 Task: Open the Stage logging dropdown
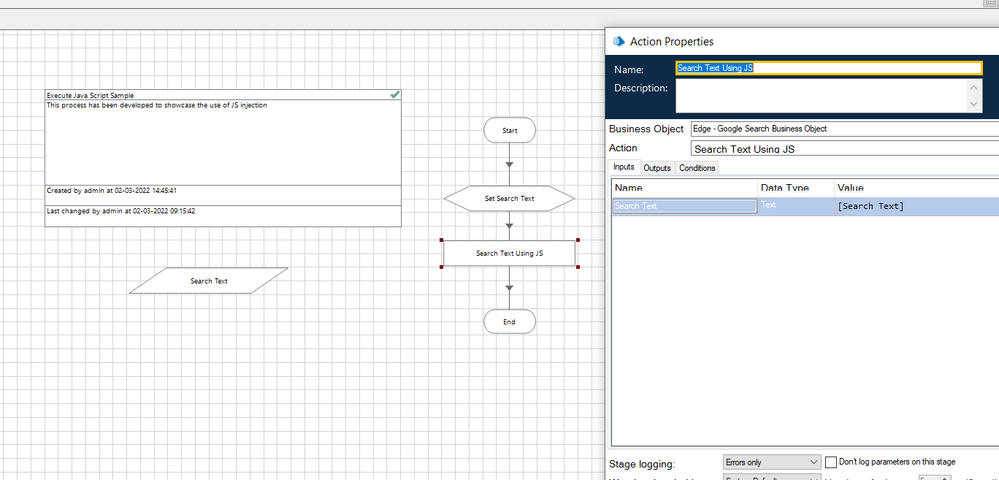click(x=771, y=462)
